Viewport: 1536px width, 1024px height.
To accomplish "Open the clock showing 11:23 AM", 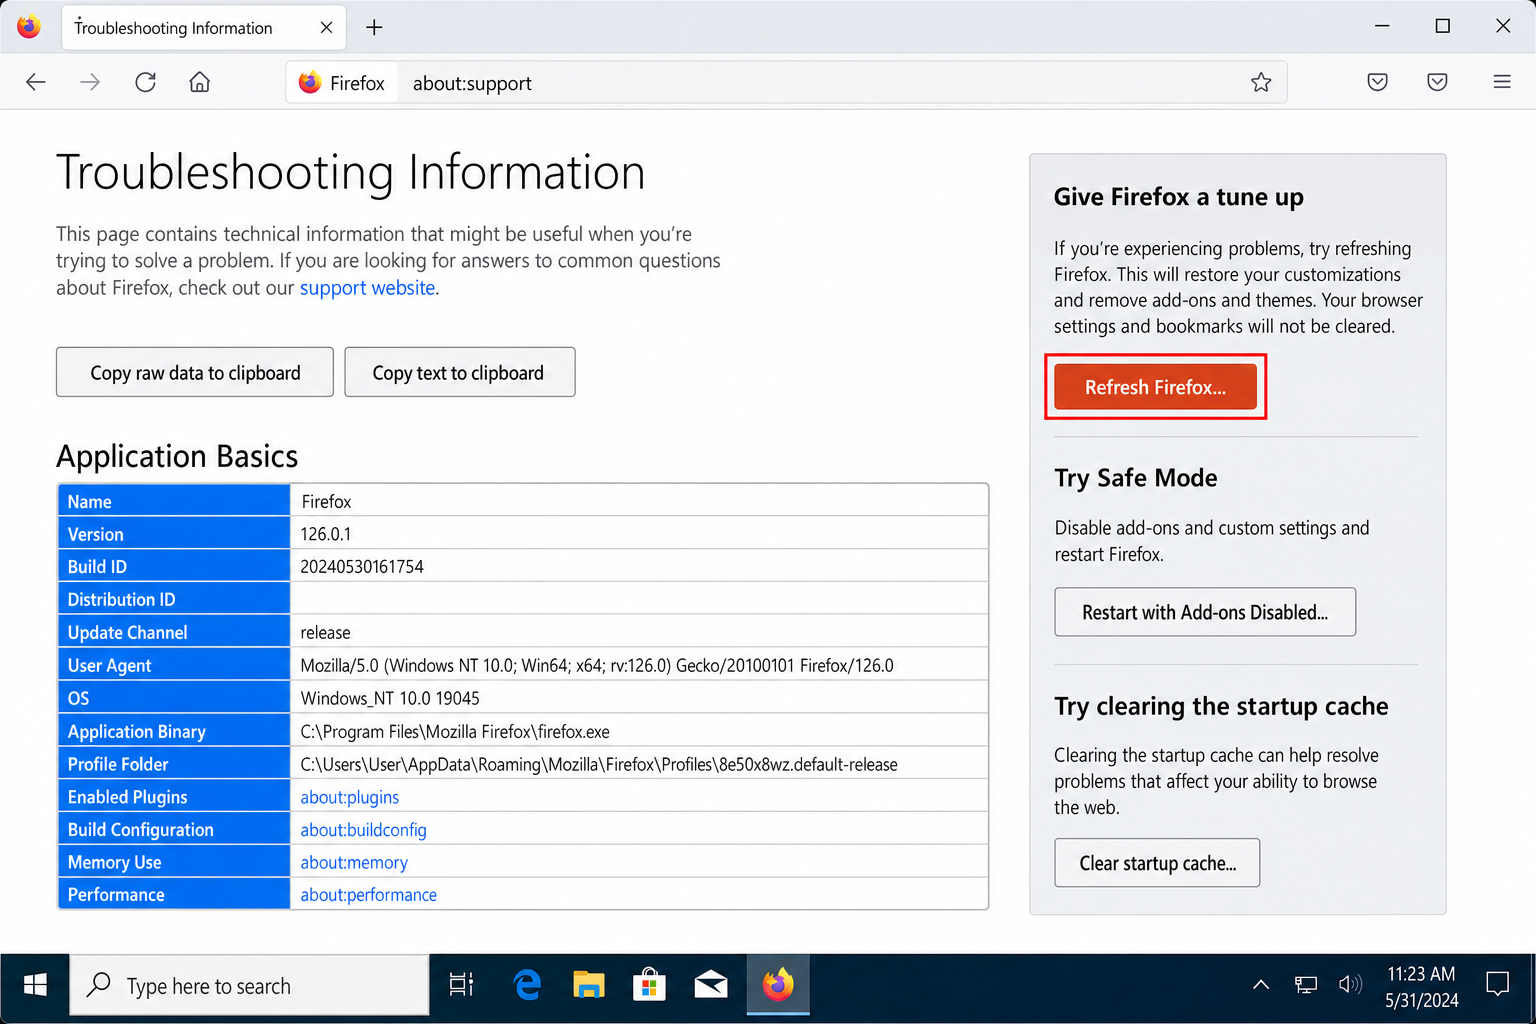I will pos(1421,987).
